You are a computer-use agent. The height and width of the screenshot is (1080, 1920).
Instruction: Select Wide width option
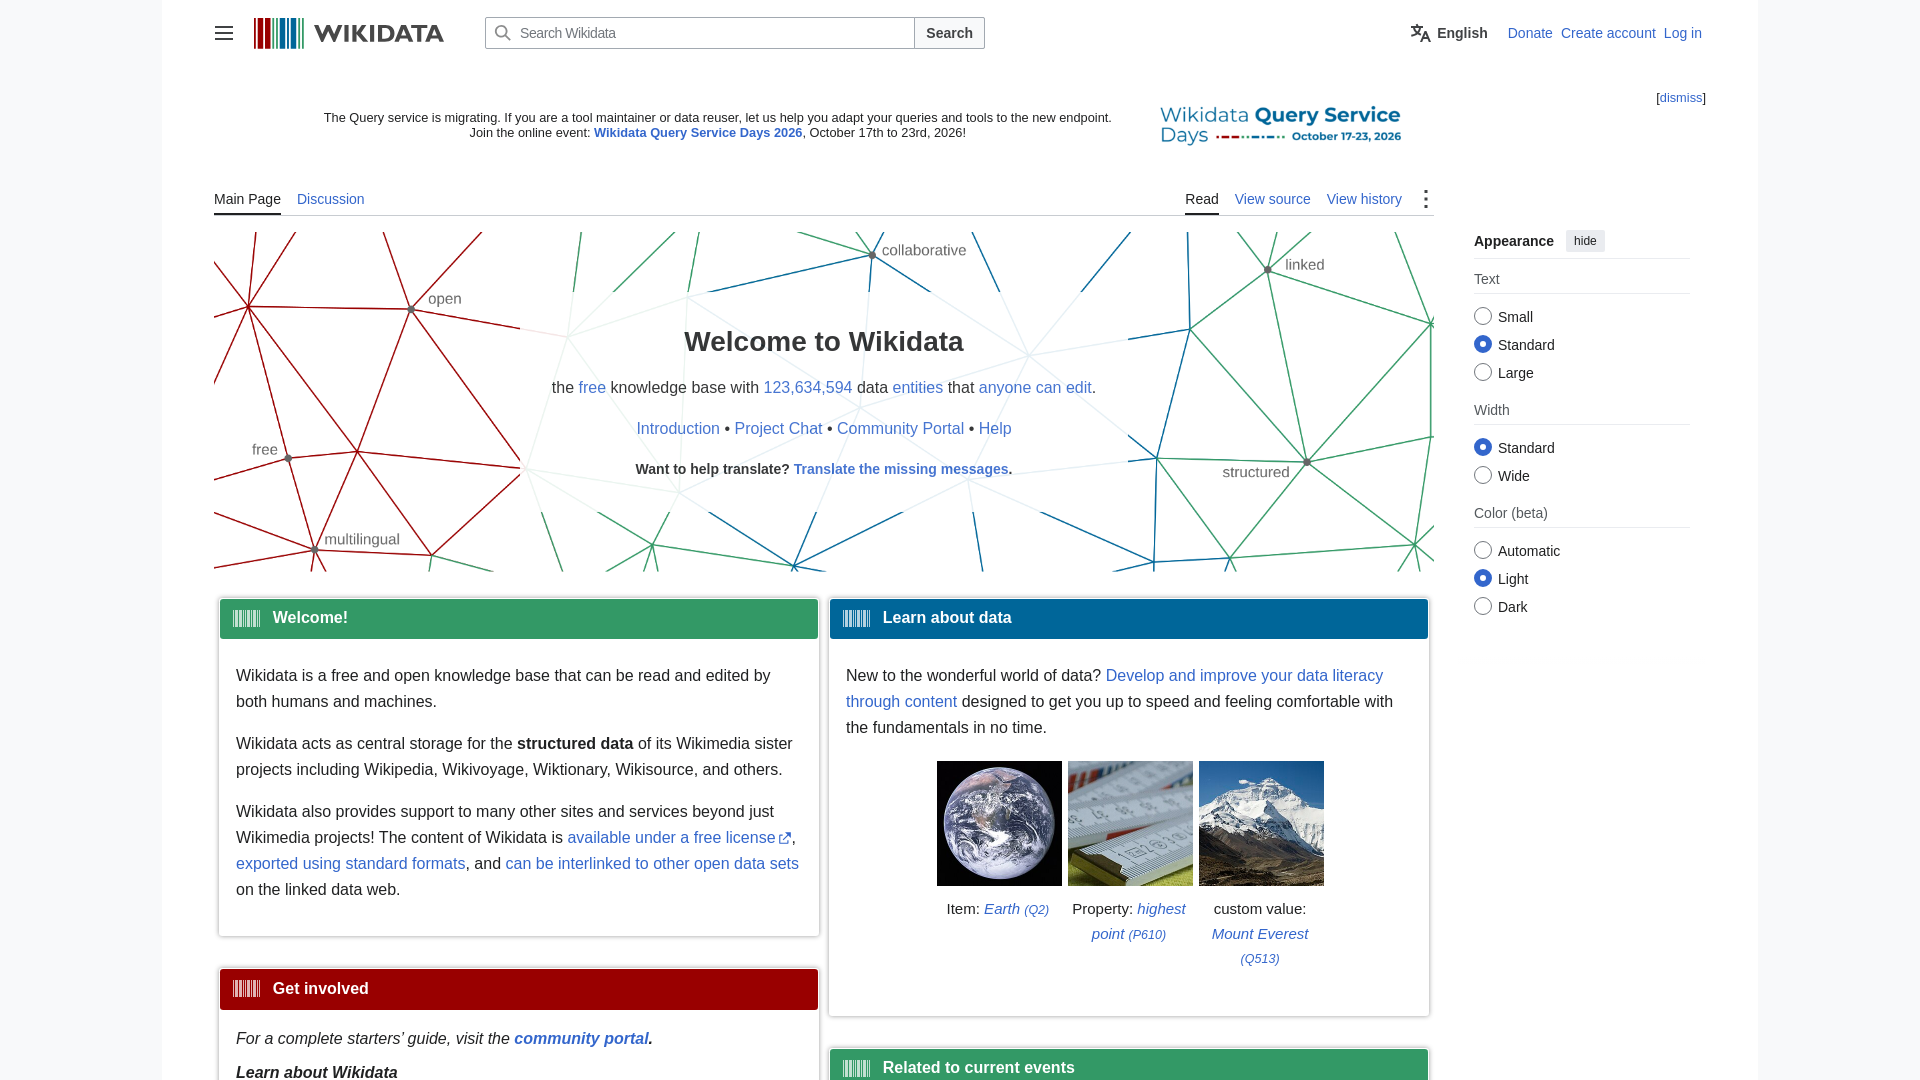point(1483,475)
